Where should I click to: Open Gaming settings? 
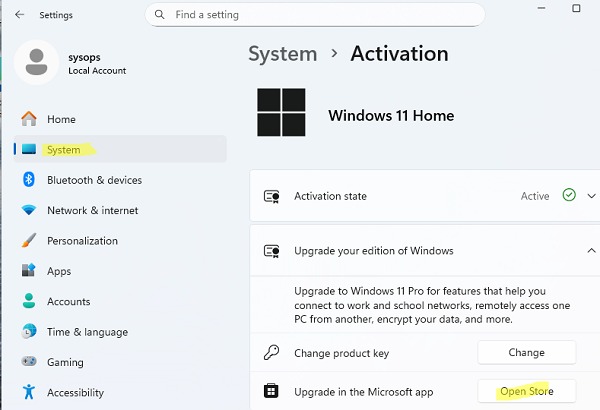tap(120, 362)
